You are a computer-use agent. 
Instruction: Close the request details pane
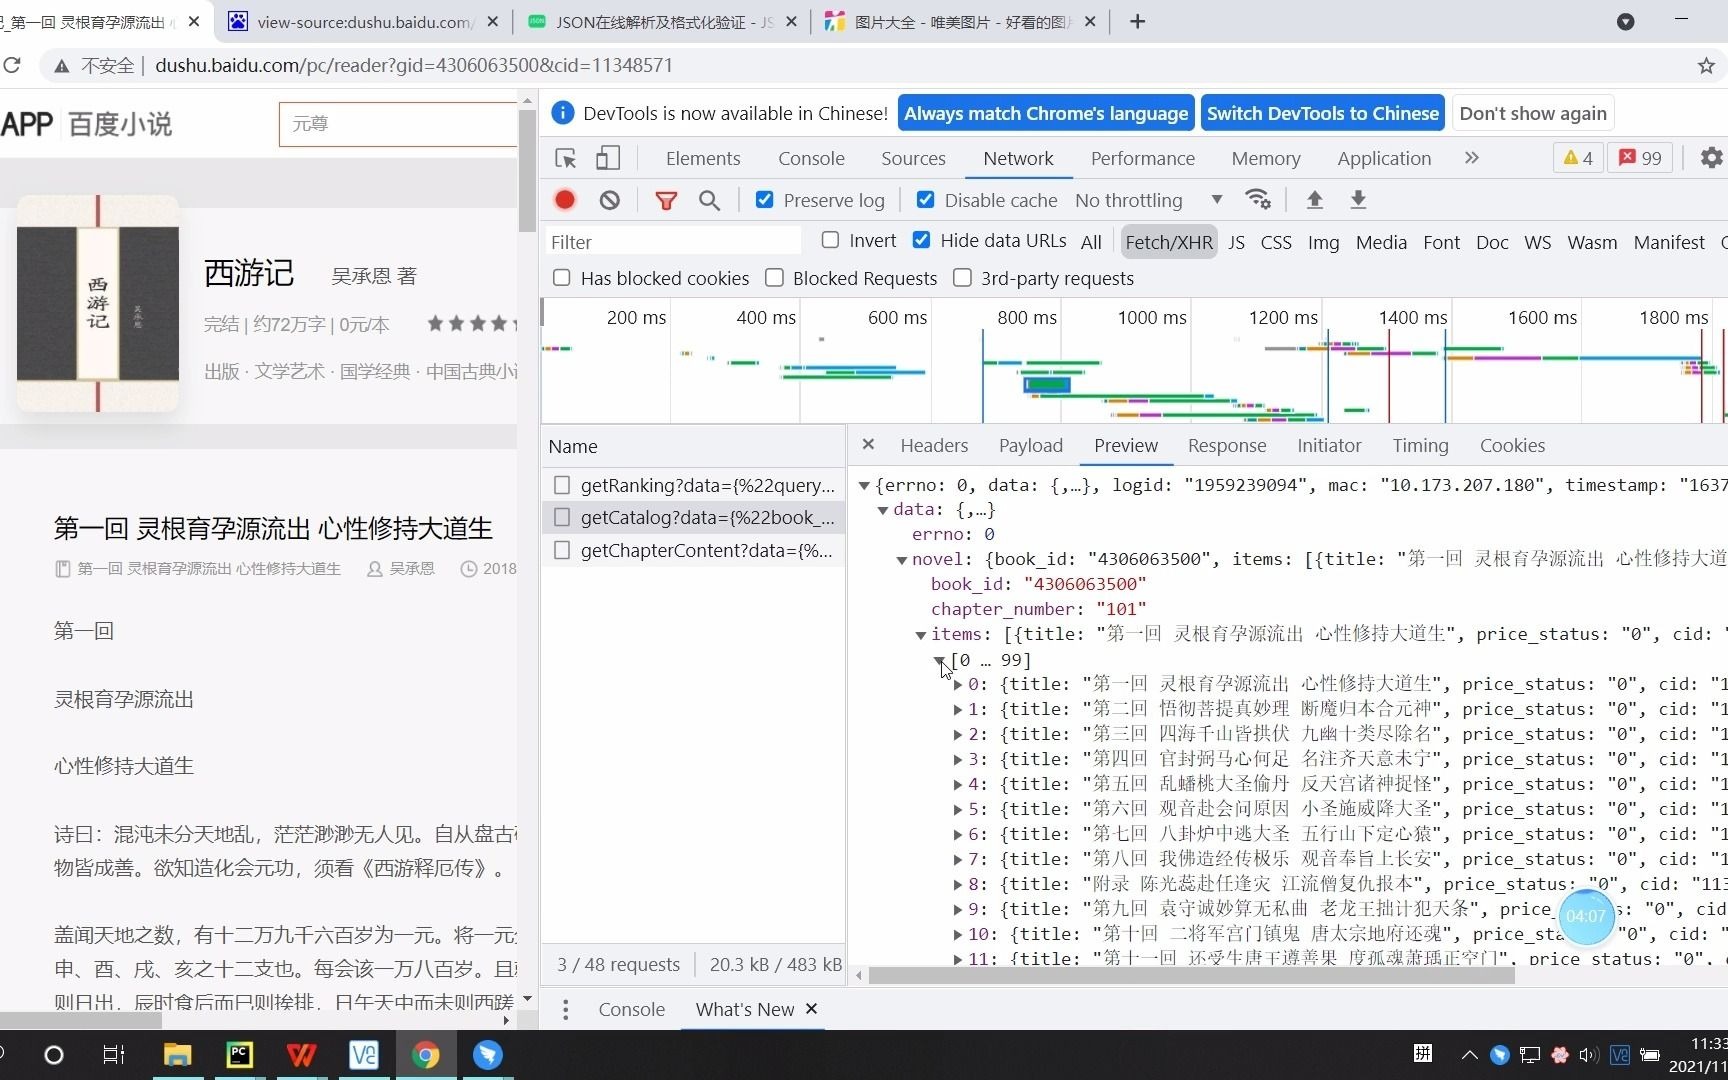(868, 445)
